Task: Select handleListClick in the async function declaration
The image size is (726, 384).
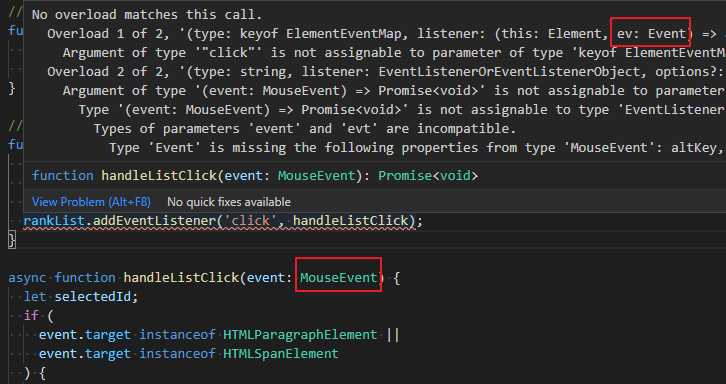Action: point(181,277)
